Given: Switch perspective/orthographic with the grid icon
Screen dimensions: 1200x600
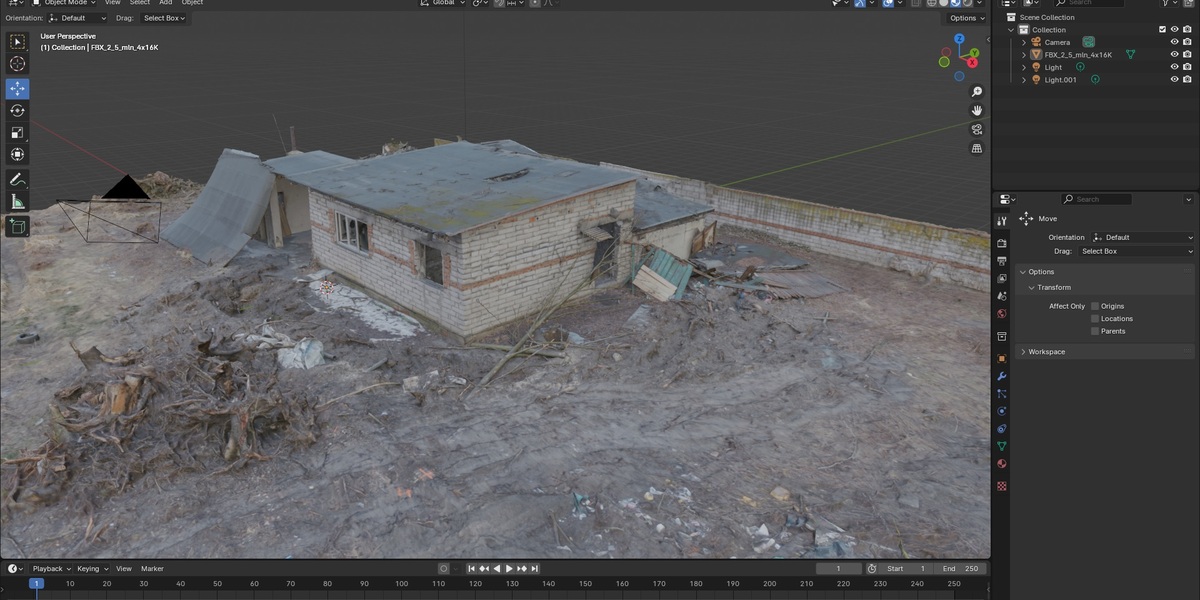Looking at the screenshot, I should [x=977, y=148].
